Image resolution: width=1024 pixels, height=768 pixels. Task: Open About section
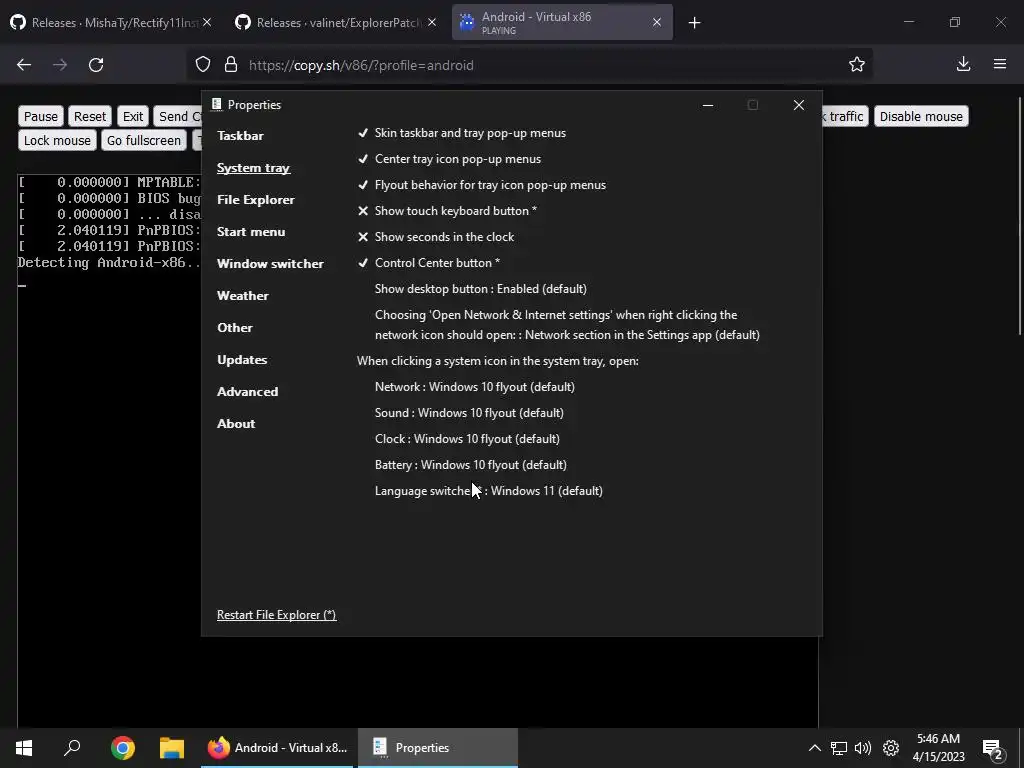(x=236, y=424)
